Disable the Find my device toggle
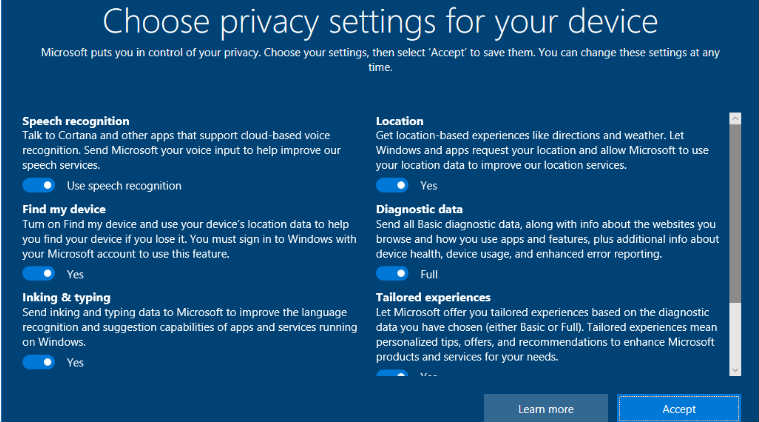 [38, 273]
